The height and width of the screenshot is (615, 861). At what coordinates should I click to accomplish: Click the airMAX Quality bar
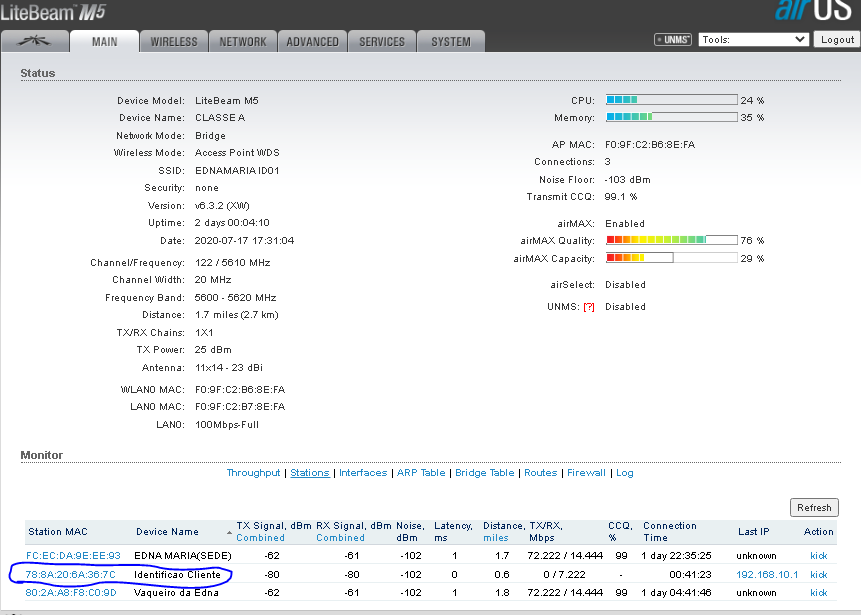coord(671,241)
